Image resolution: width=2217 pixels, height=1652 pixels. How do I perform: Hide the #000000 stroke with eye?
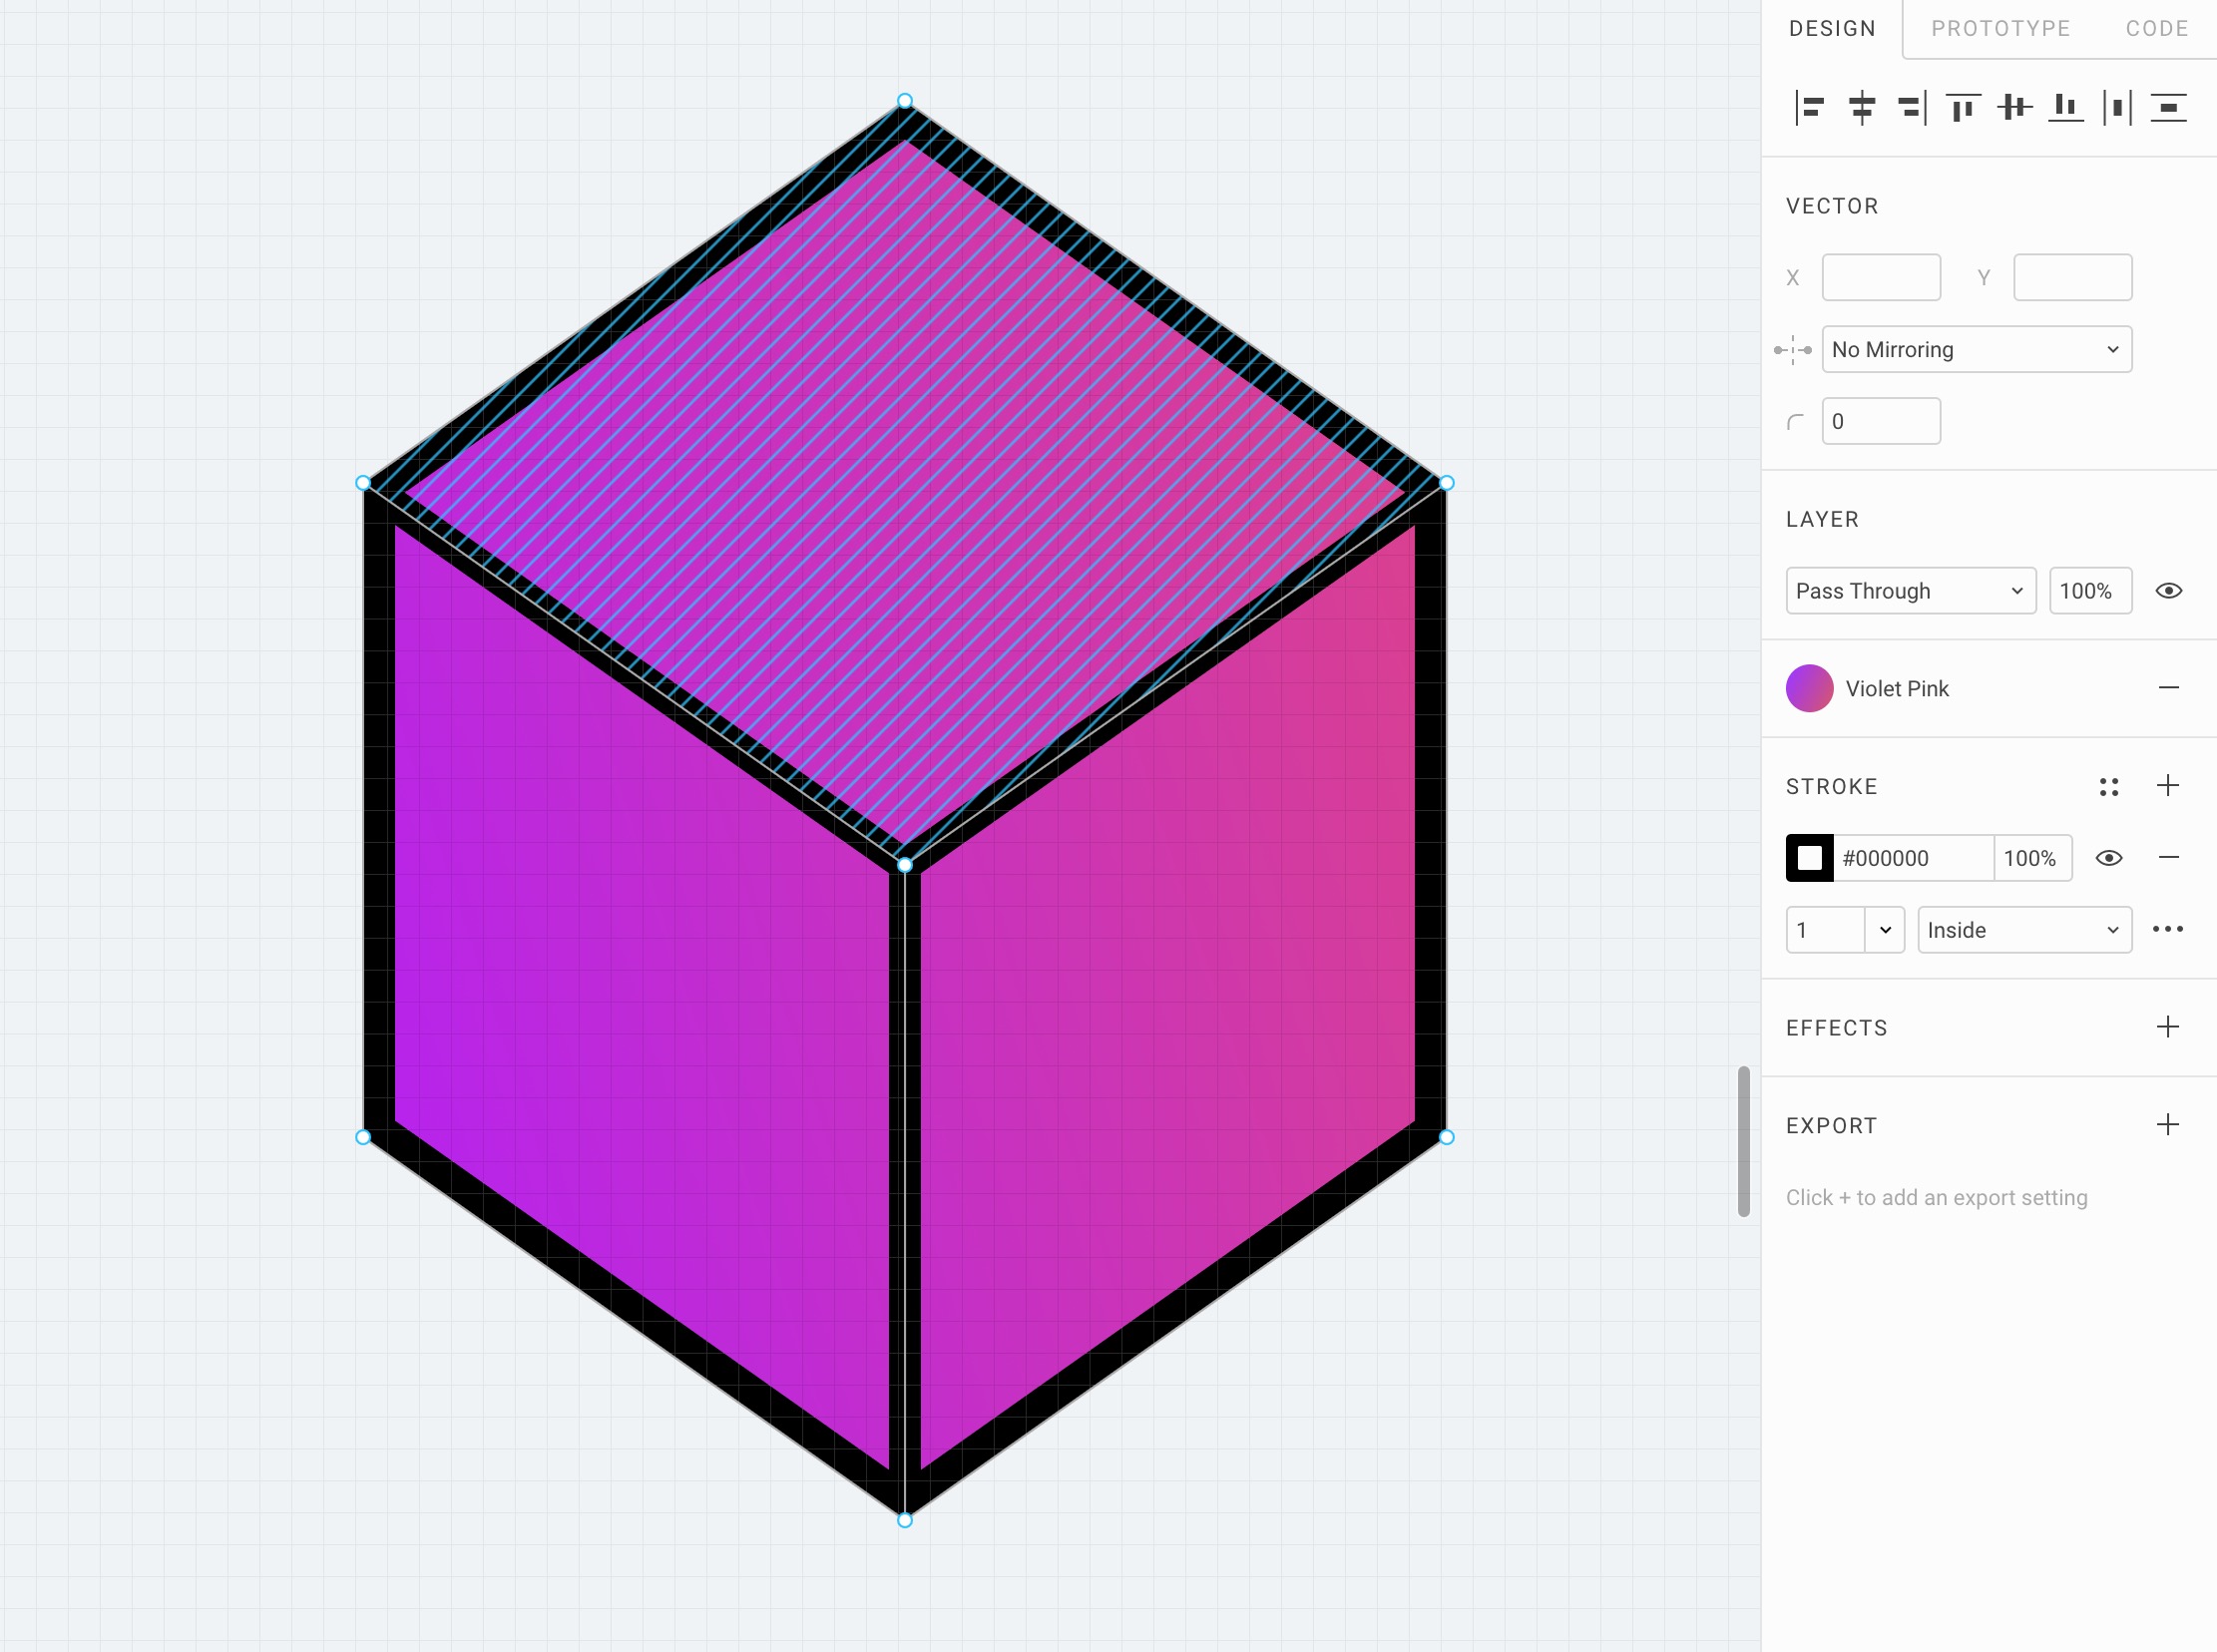click(x=2109, y=858)
